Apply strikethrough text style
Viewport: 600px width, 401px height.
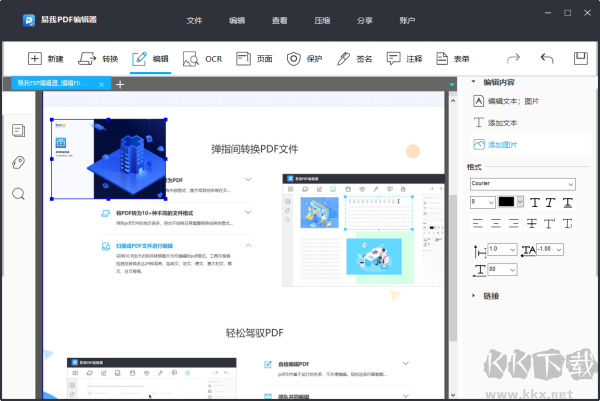[532, 223]
